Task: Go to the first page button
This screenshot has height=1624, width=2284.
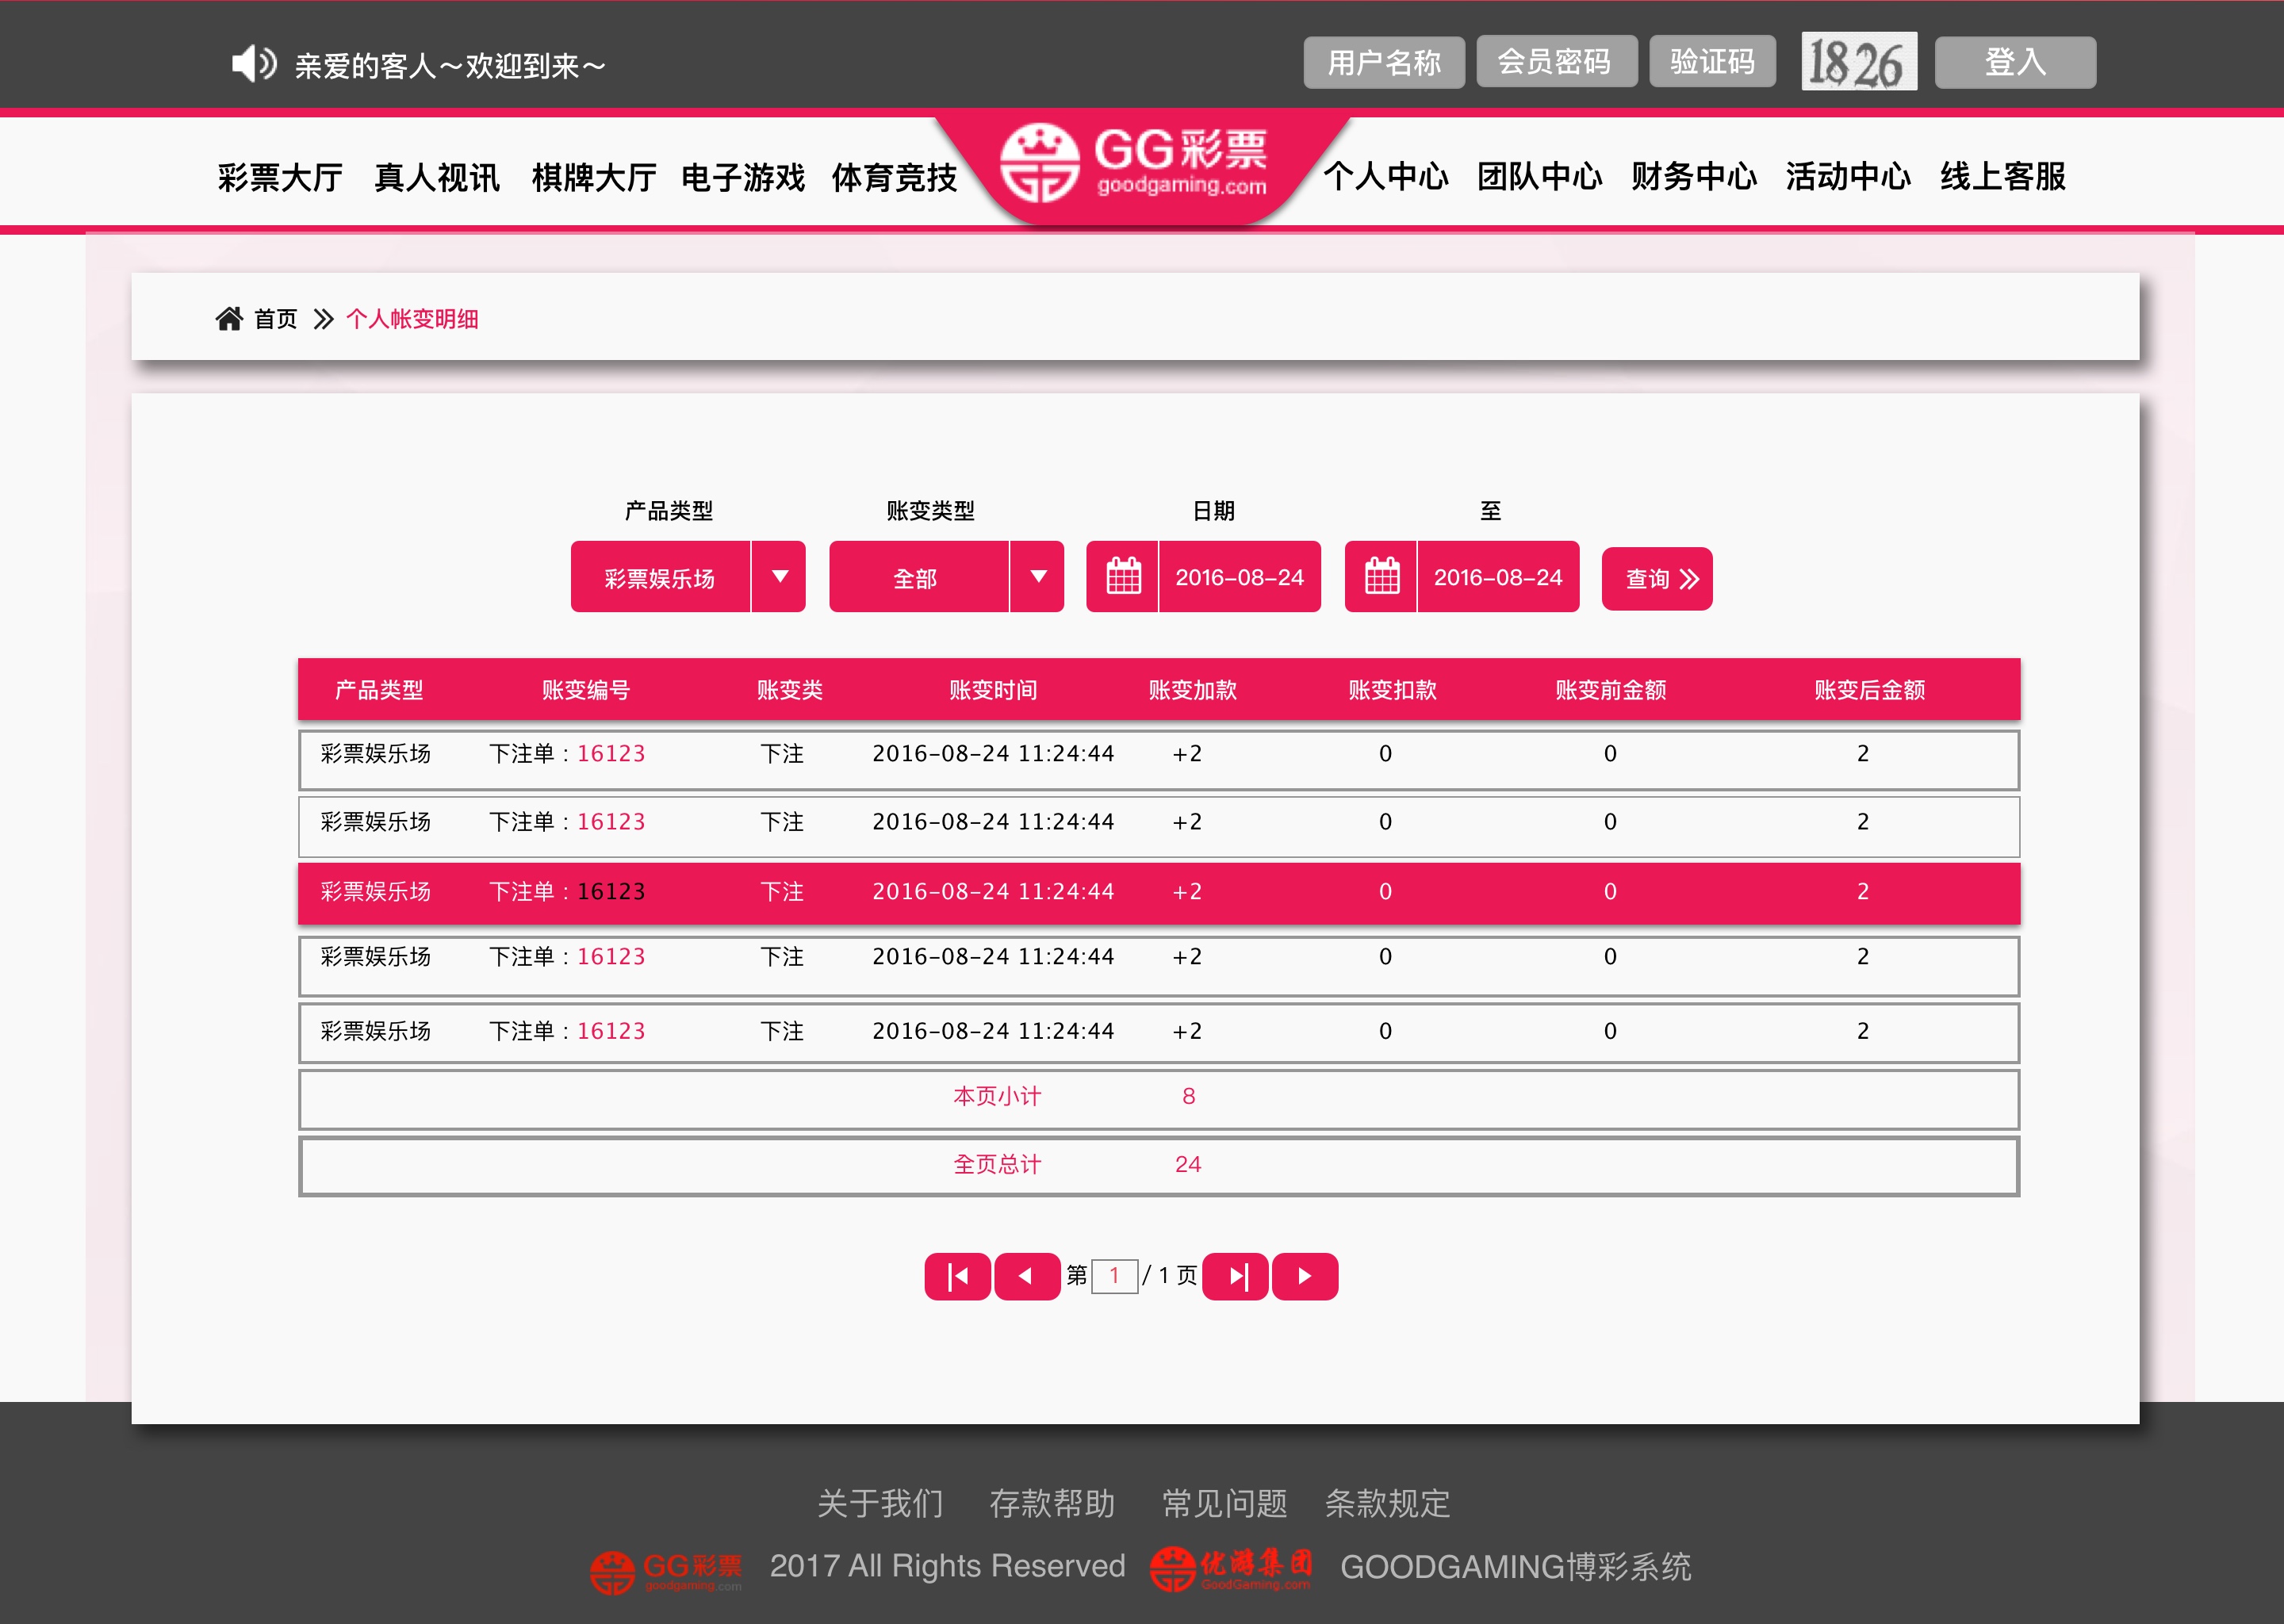Action: pyautogui.click(x=957, y=1276)
